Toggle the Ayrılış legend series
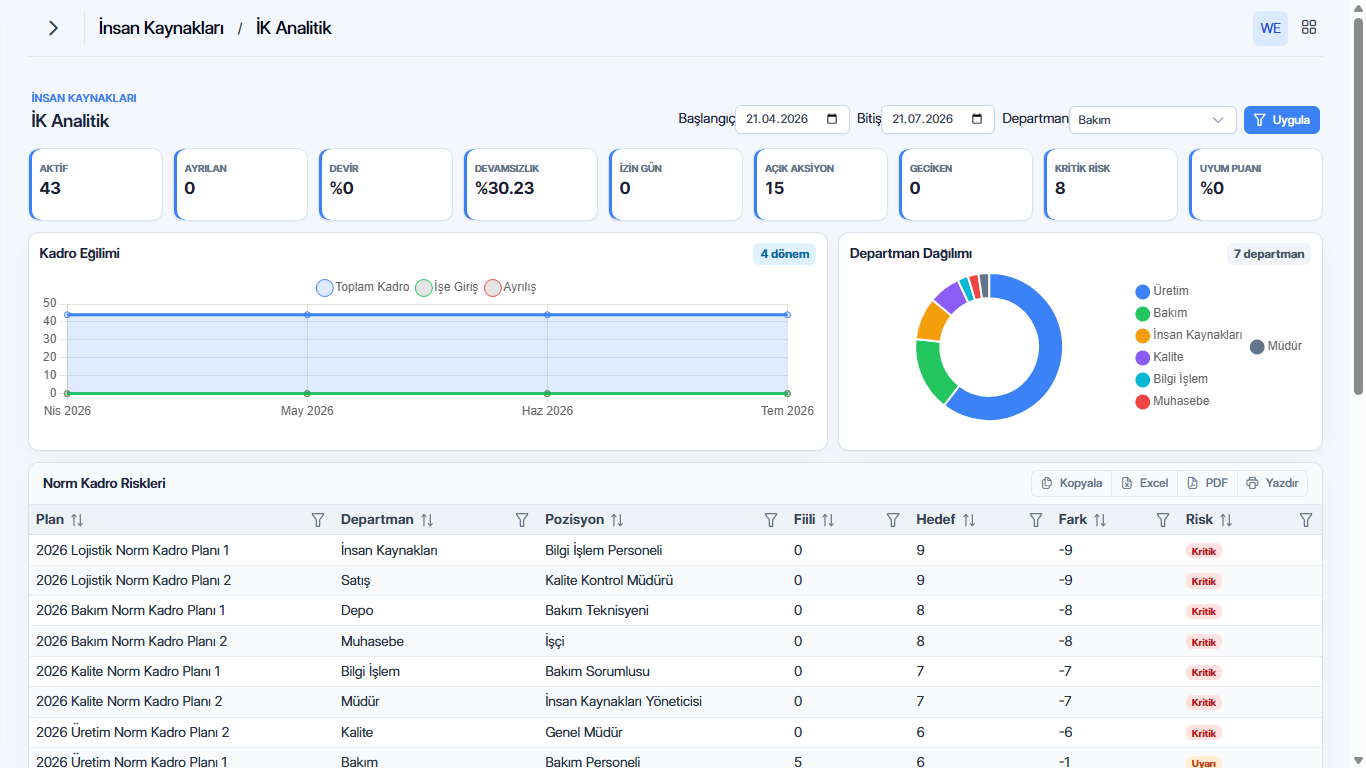1366x768 pixels. [x=511, y=287]
